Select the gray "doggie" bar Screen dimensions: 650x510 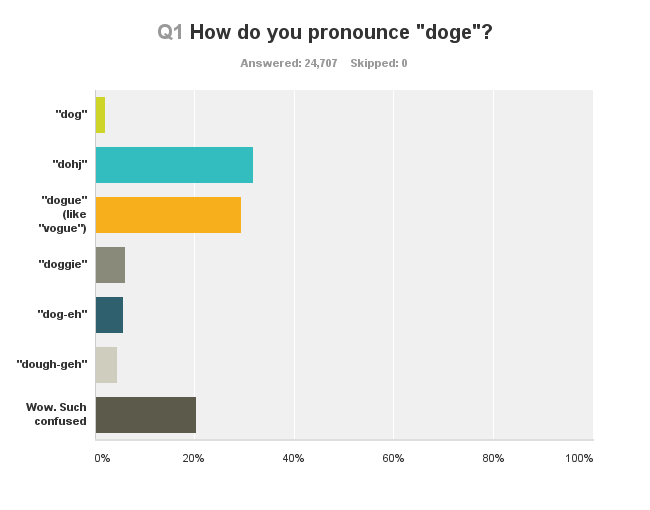click(110, 265)
